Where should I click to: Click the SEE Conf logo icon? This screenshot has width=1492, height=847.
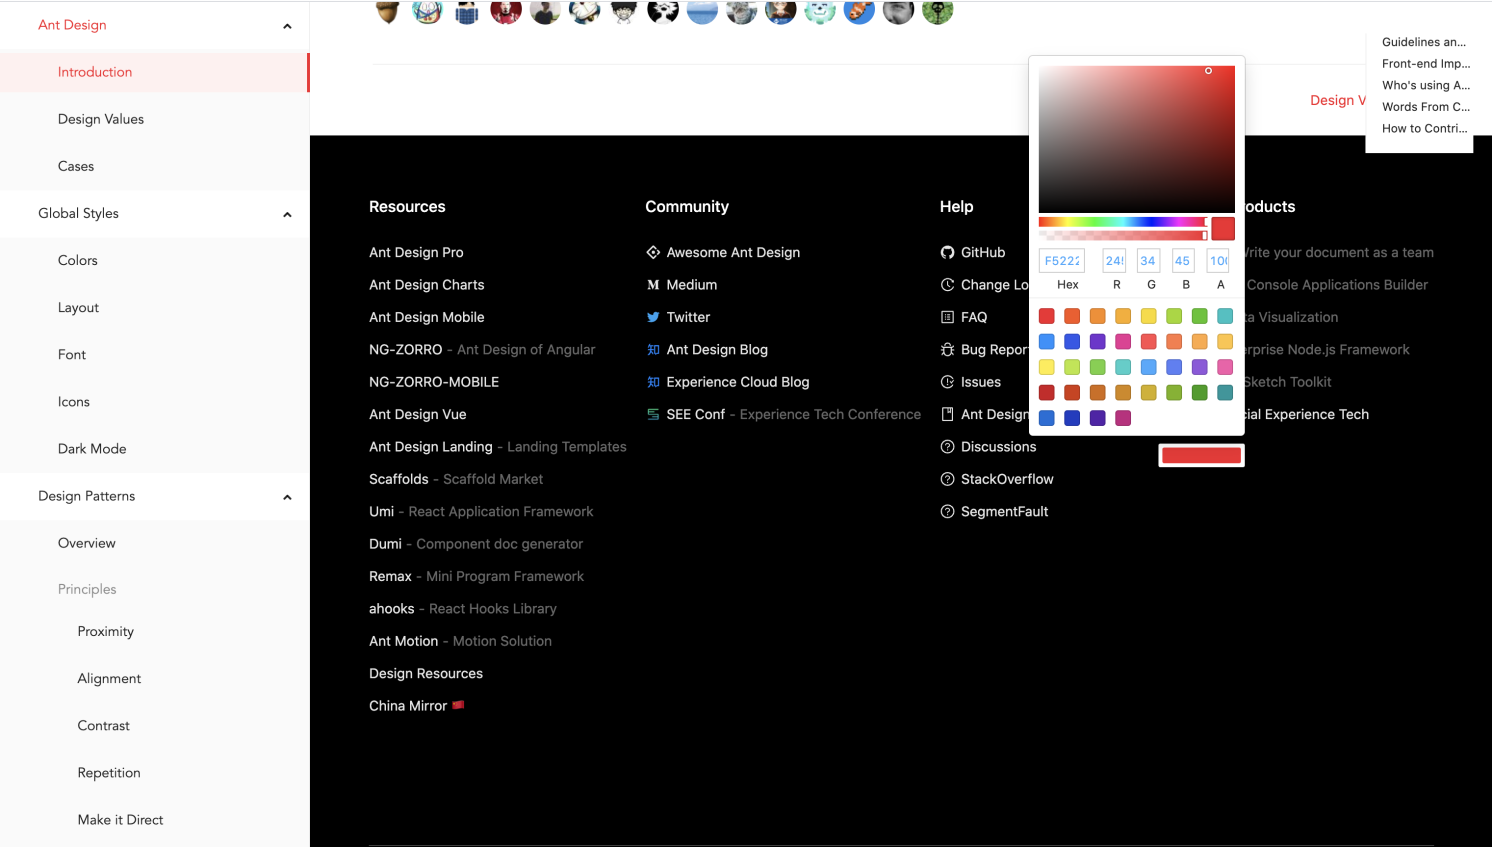[x=653, y=414]
